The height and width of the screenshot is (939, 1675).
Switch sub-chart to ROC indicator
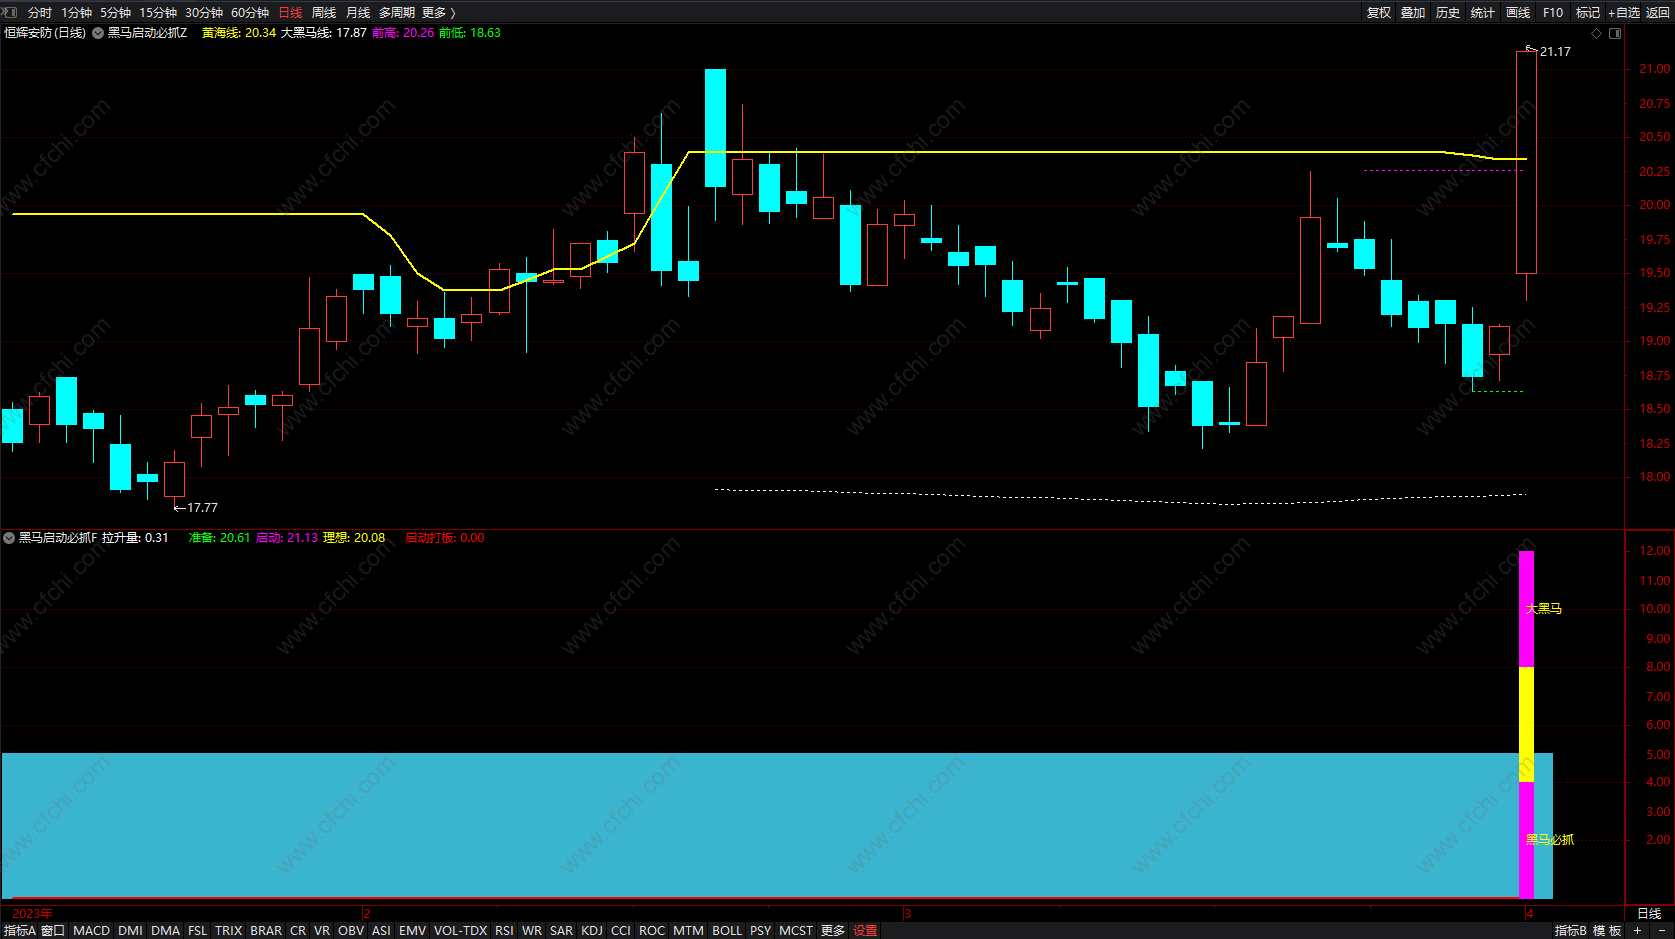(x=652, y=930)
